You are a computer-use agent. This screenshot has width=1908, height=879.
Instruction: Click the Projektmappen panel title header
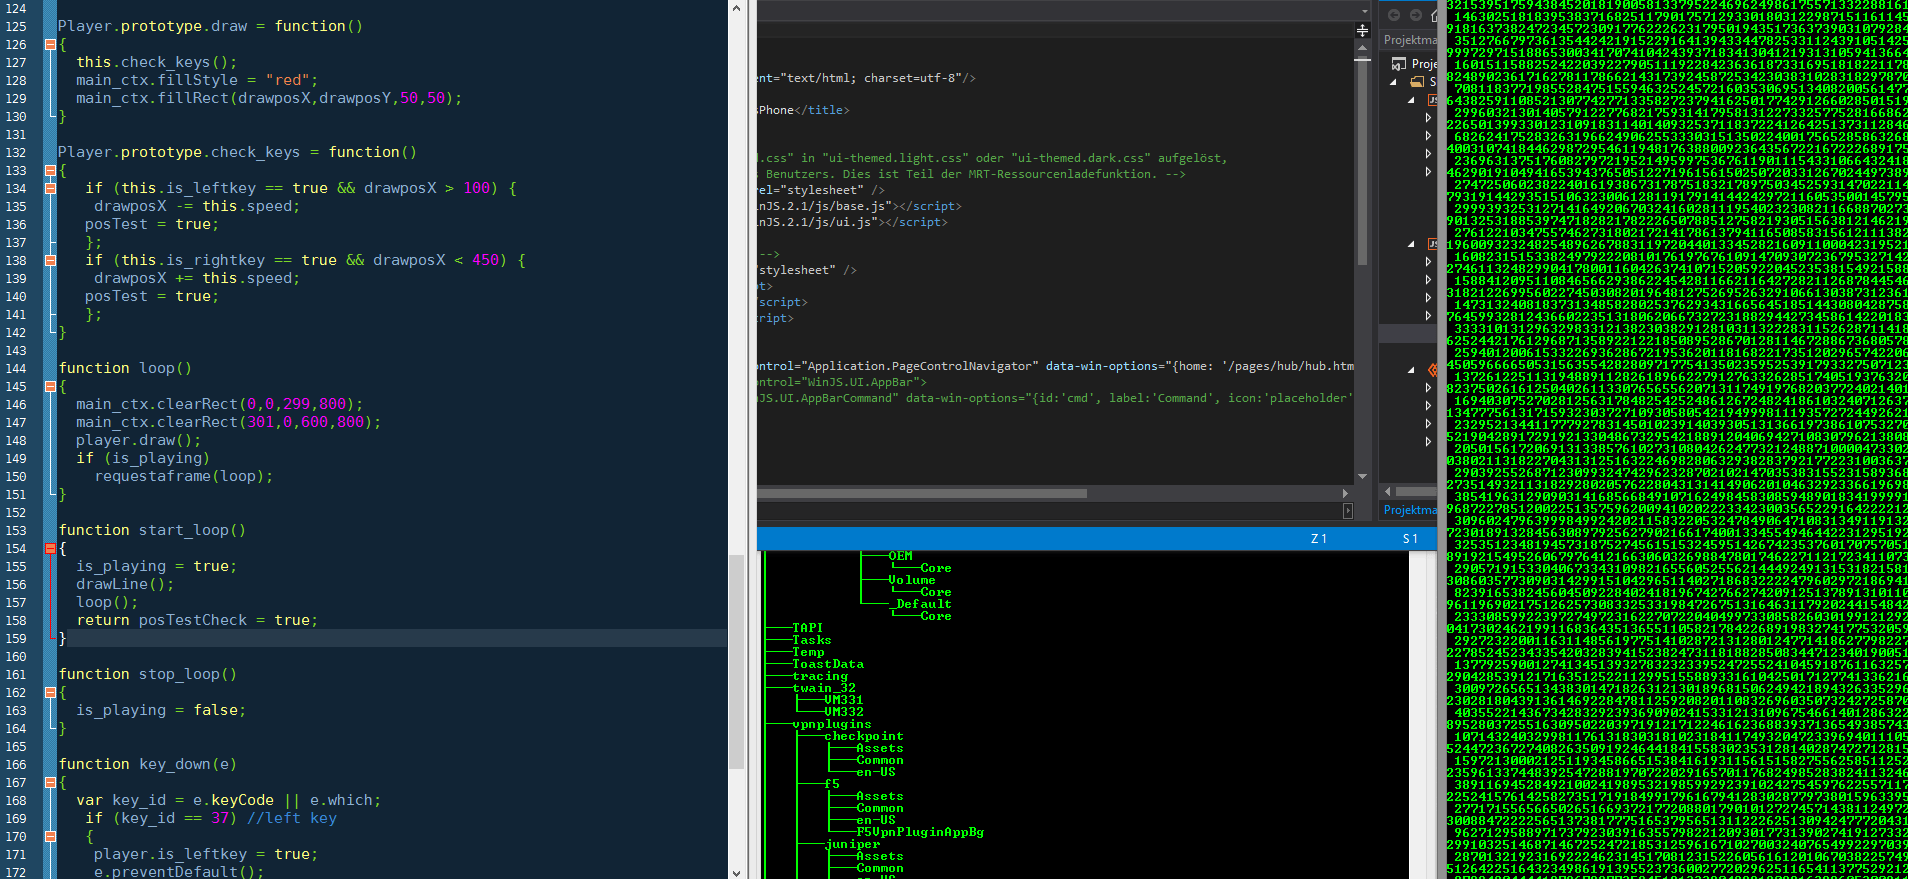pos(1409,40)
